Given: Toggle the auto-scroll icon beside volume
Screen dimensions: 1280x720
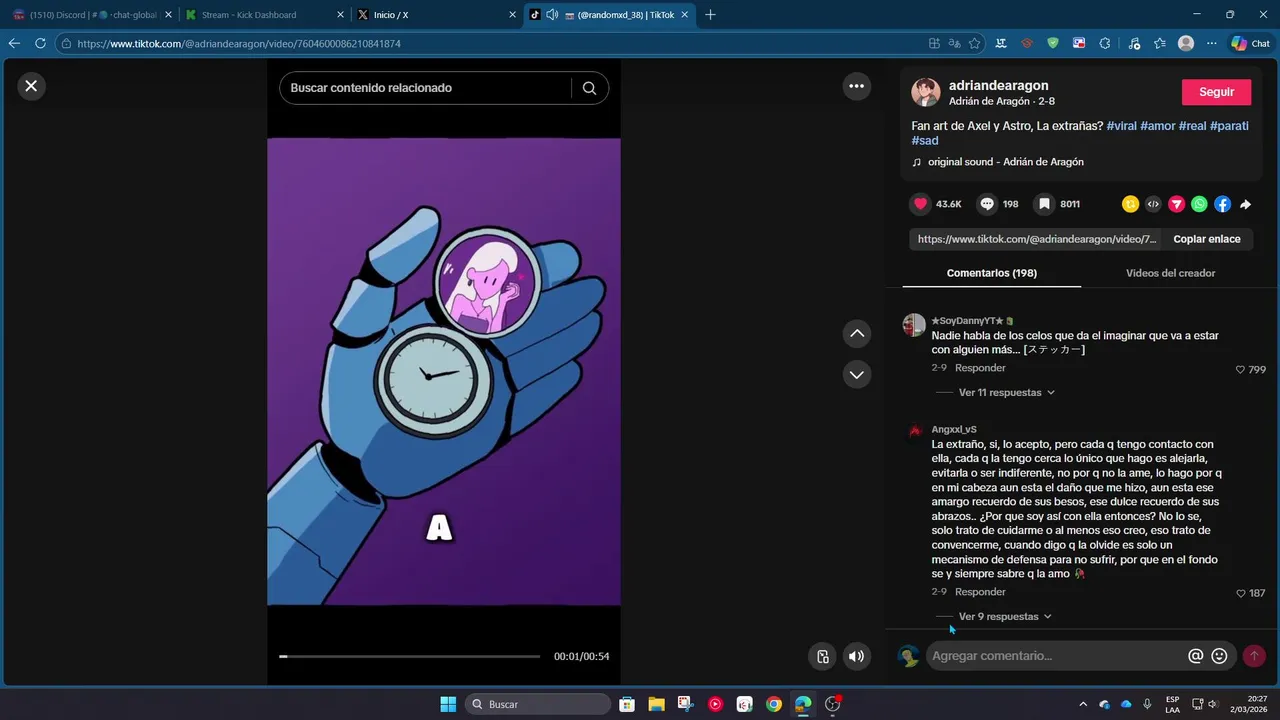Looking at the screenshot, I should (822, 656).
